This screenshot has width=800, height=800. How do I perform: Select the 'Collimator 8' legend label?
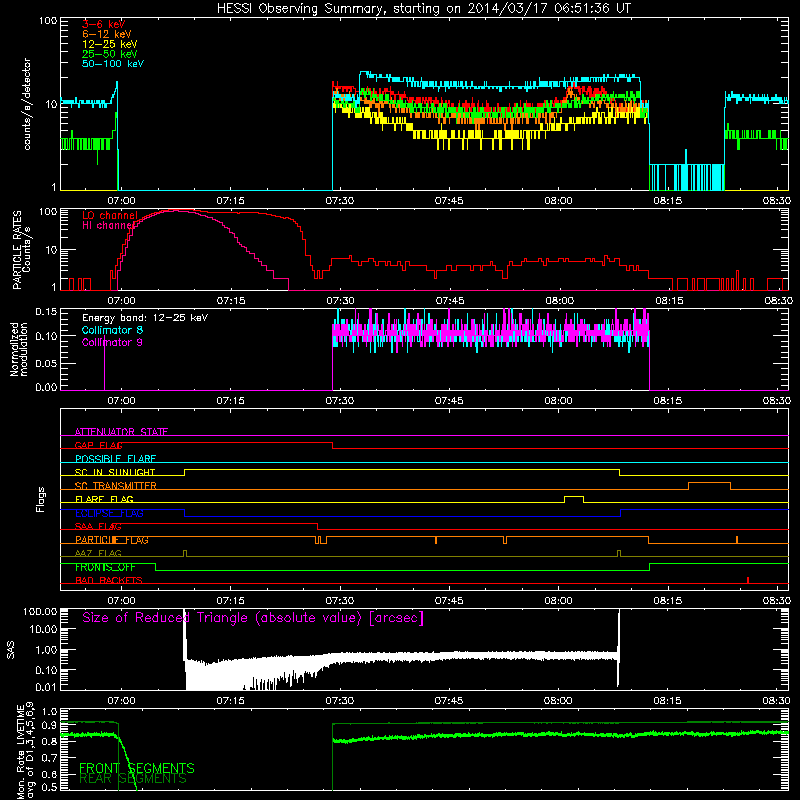click(112, 330)
